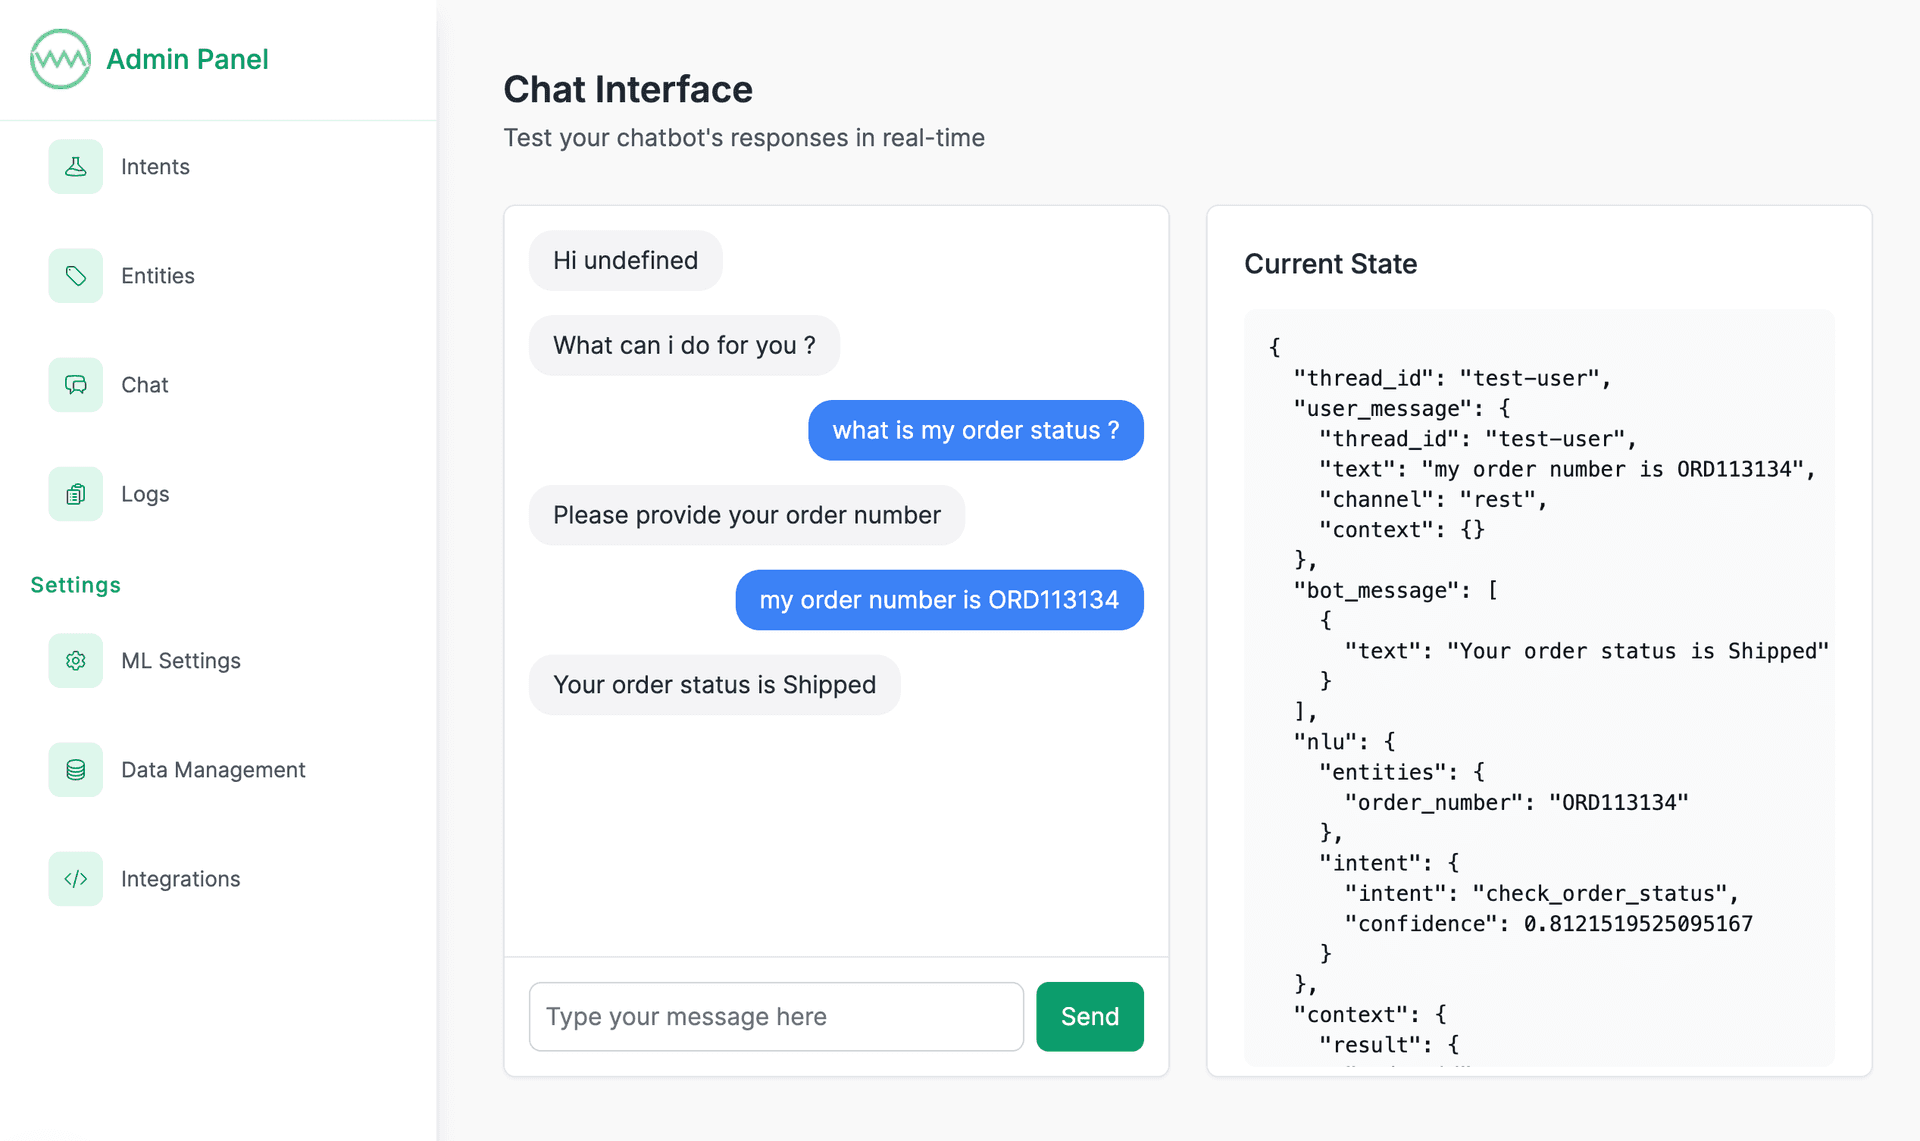The image size is (1920, 1141).
Task: Go to the Intents menu item
Action: tap(155, 166)
